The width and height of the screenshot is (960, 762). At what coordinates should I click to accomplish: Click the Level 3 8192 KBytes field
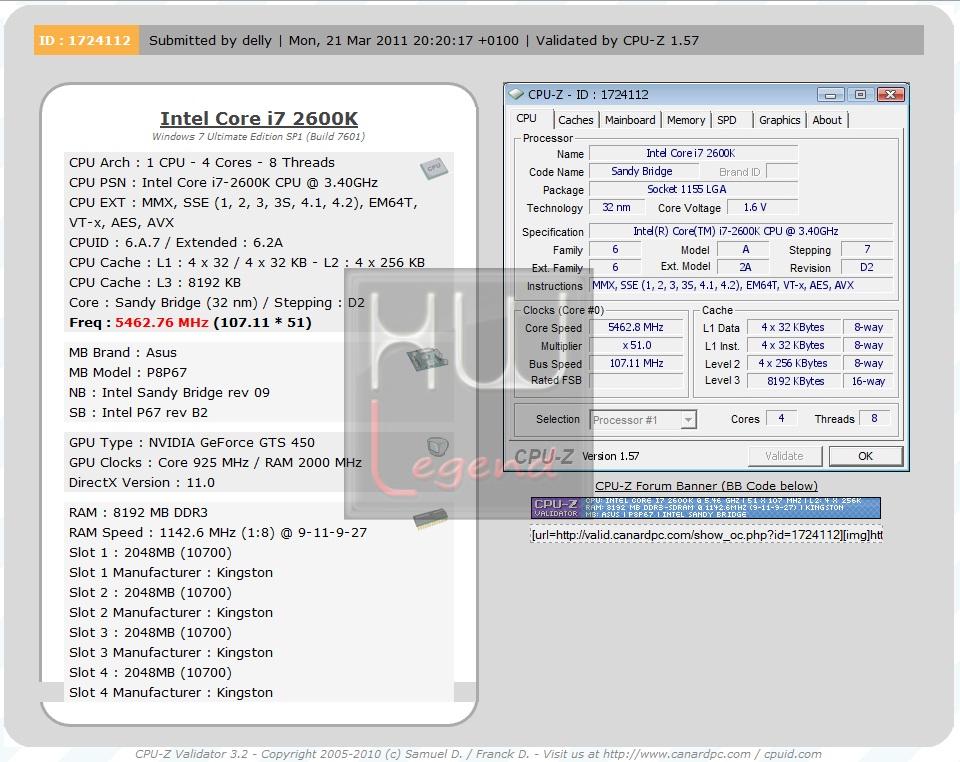(792, 381)
